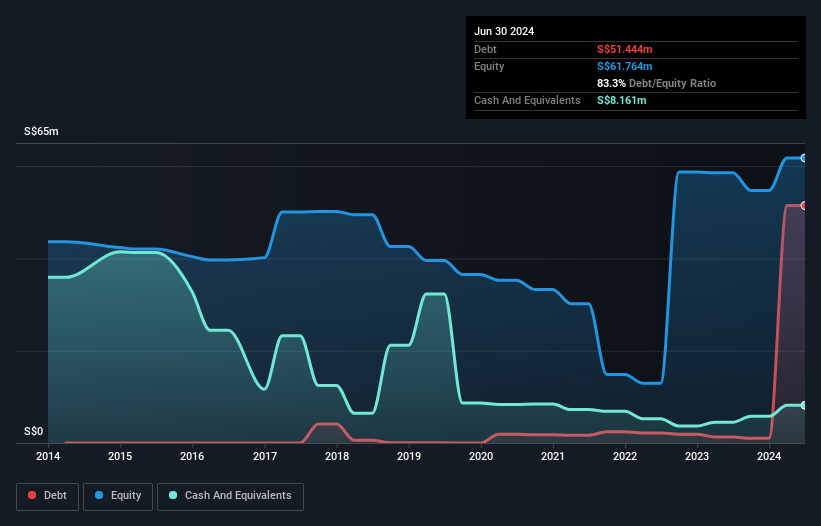
Task: Toggle the Debt series legend button
Action: click(x=48, y=496)
